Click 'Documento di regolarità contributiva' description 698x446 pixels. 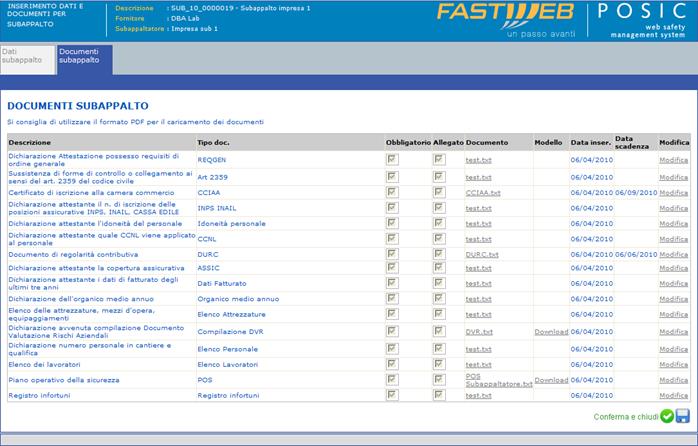pyautogui.click(x=73, y=255)
